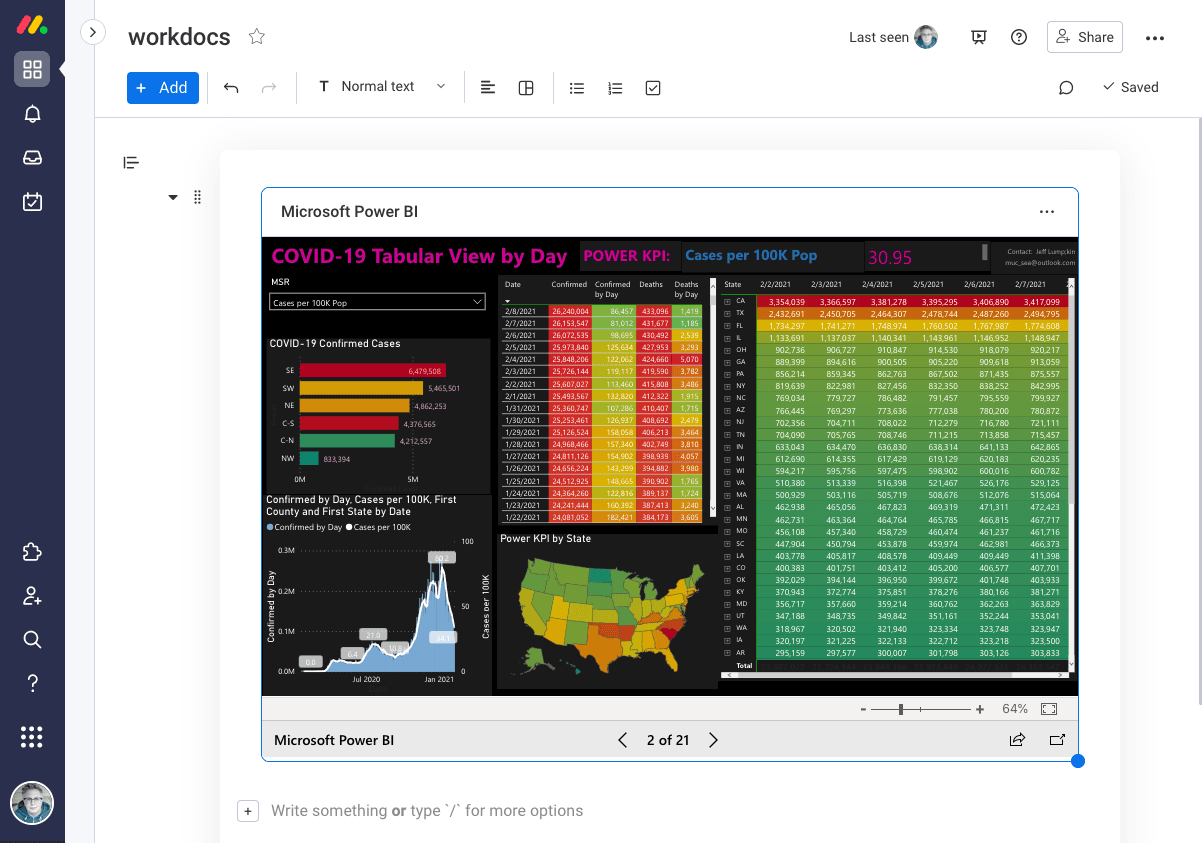The height and width of the screenshot is (843, 1202).
Task: Open the Cases per 100K Pop MSR dropdown
Action: 377,301
